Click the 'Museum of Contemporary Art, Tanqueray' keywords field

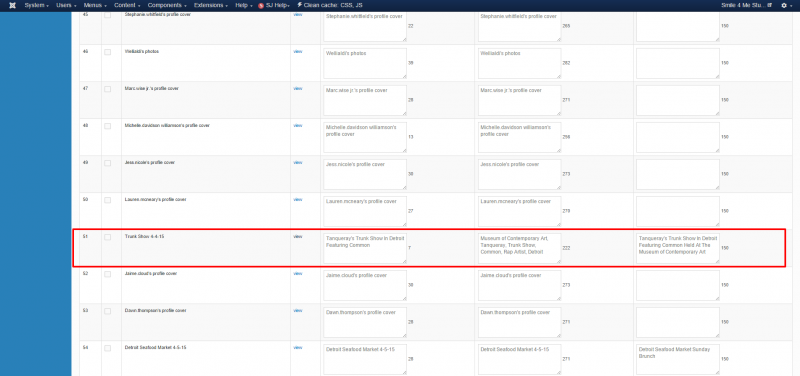[x=520, y=248]
